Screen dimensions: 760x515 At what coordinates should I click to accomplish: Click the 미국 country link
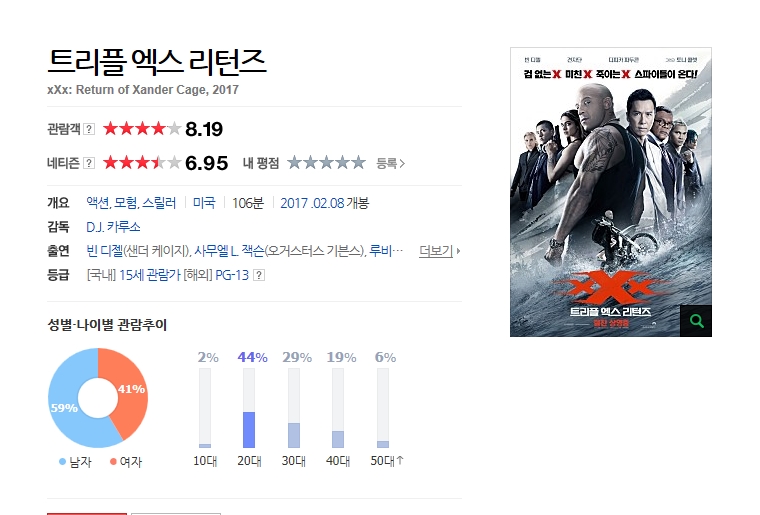(204, 203)
